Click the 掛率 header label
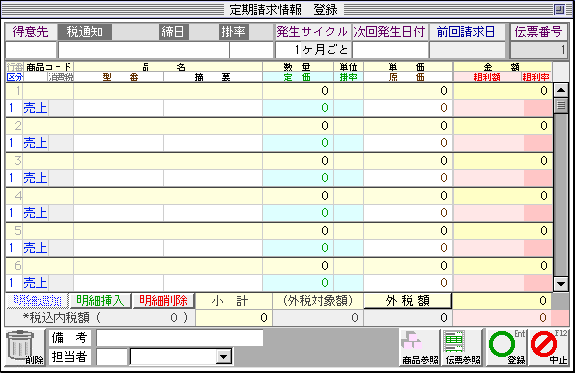Viewport: 575px width, 373px height. (x=233, y=32)
